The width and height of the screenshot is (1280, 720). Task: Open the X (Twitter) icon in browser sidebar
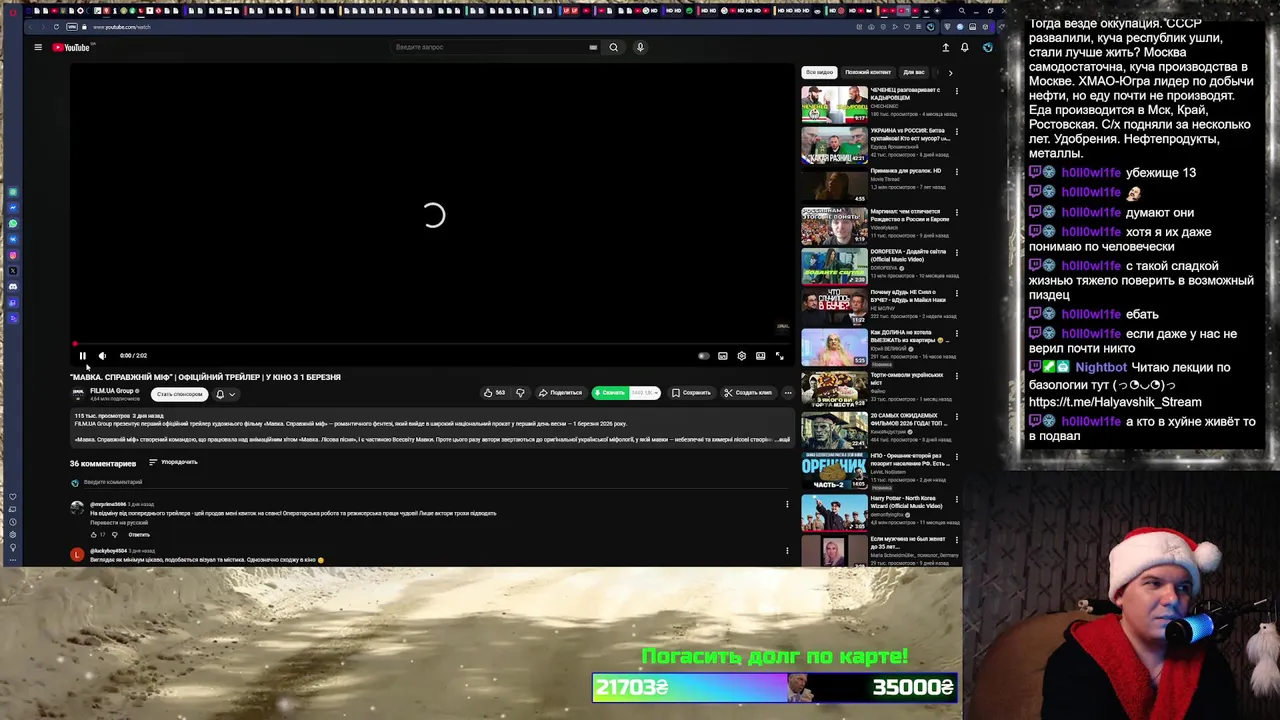click(13, 271)
